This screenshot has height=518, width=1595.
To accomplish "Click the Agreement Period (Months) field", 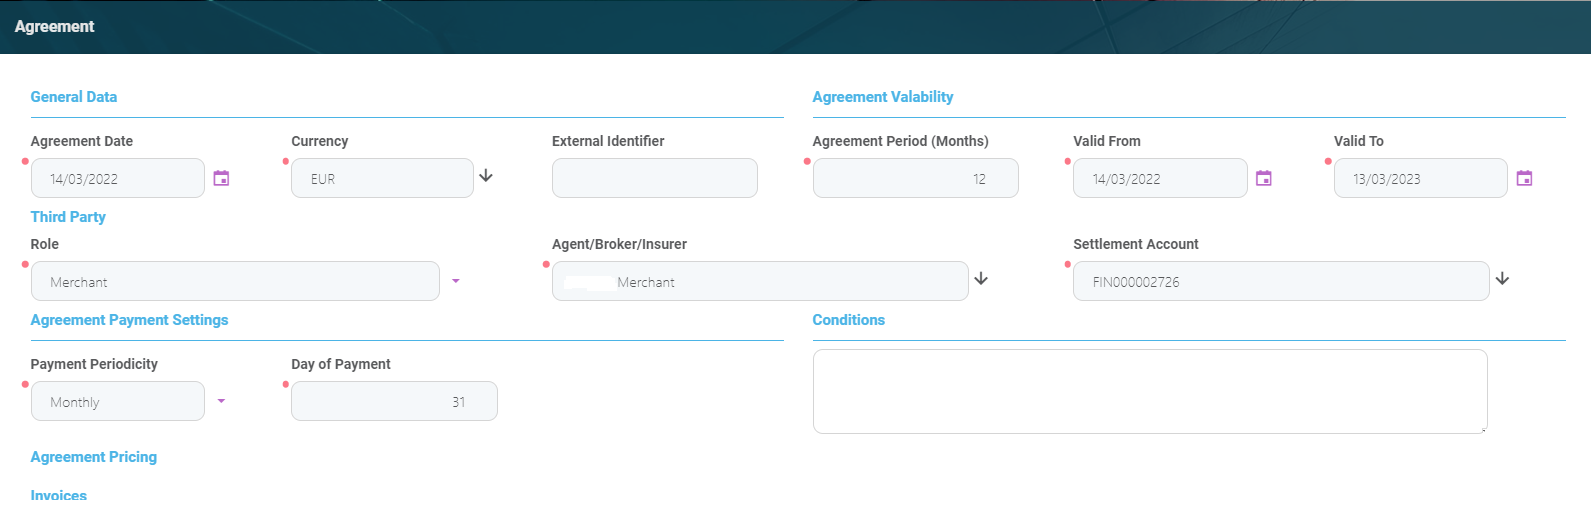I will (915, 178).
